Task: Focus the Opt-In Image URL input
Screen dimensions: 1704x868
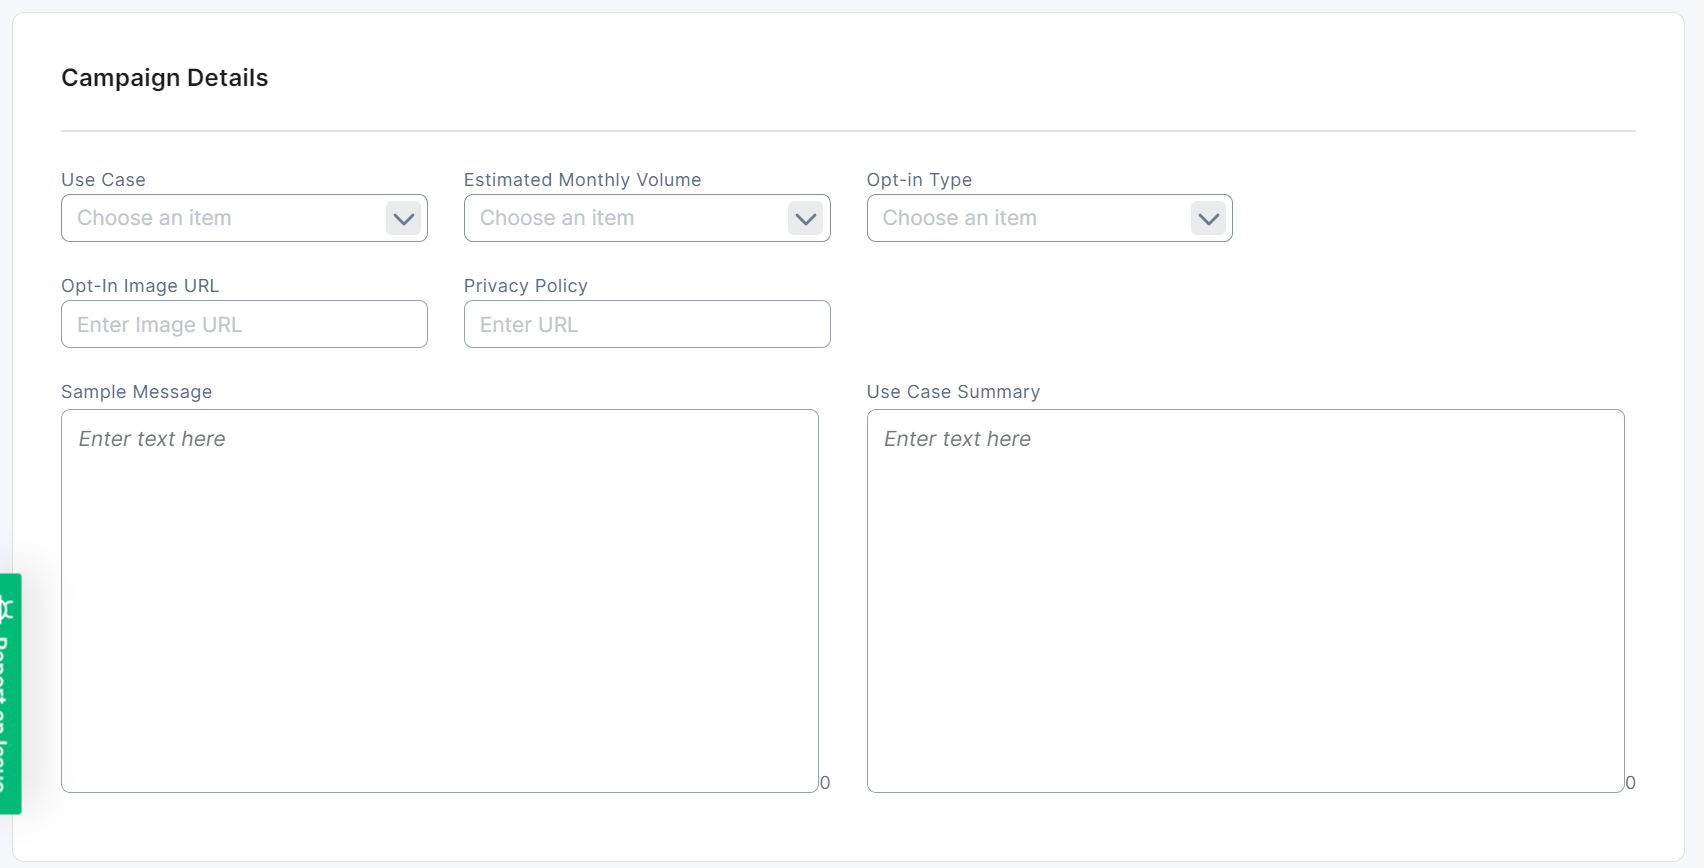Action: 244,324
